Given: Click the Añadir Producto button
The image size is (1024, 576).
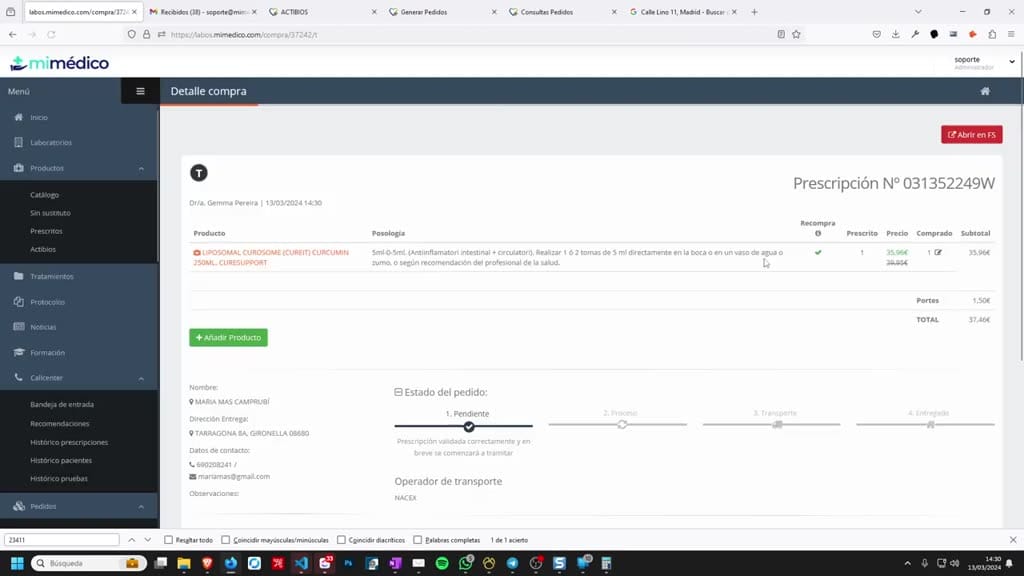Looking at the screenshot, I should click(x=229, y=338).
